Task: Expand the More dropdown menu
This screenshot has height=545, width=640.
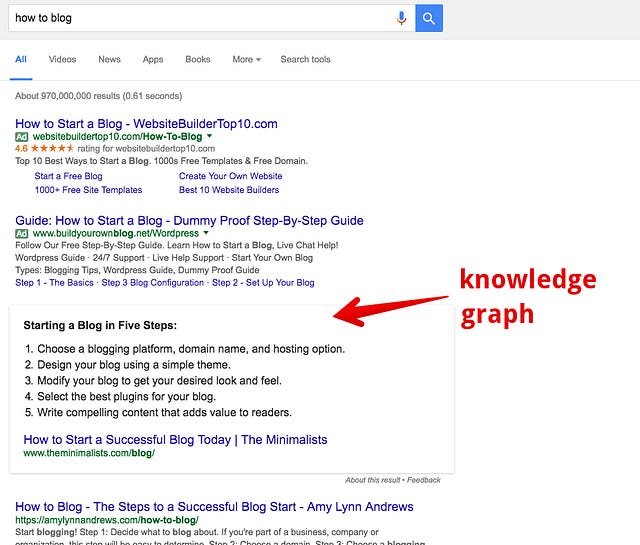Action: pyautogui.click(x=247, y=60)
